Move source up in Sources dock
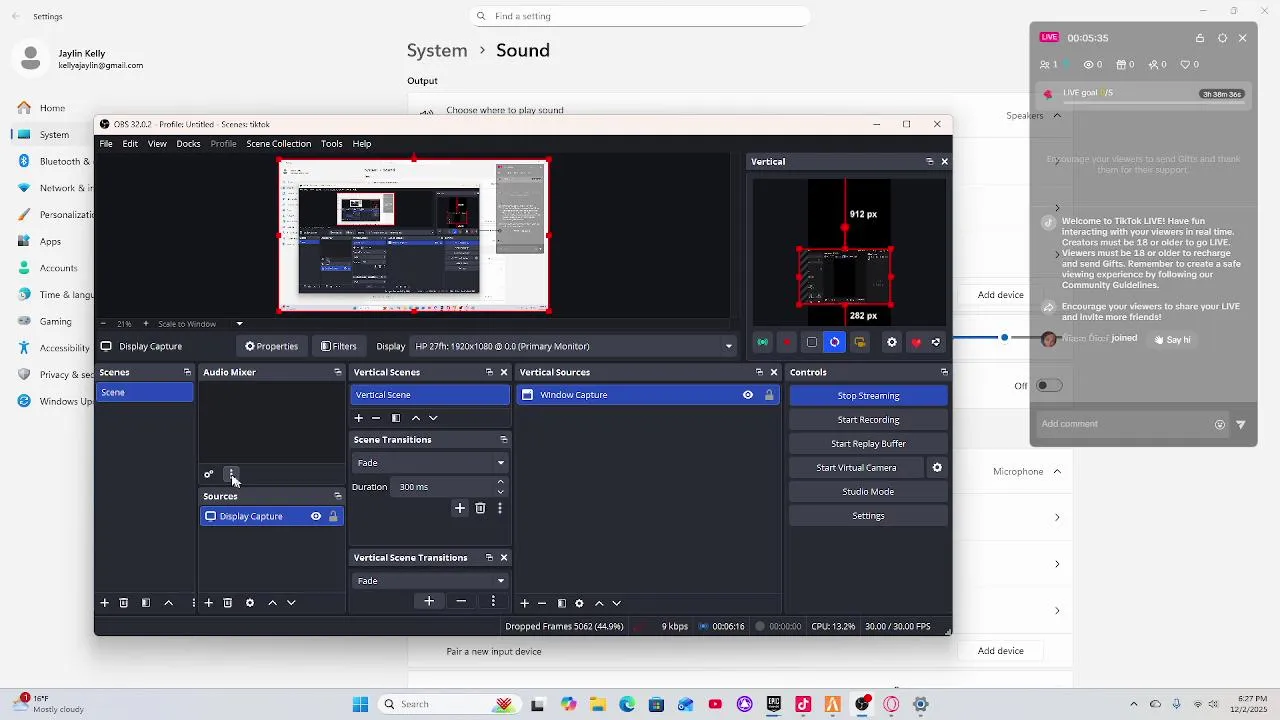1280x720 pixels. tap(272, 603)
